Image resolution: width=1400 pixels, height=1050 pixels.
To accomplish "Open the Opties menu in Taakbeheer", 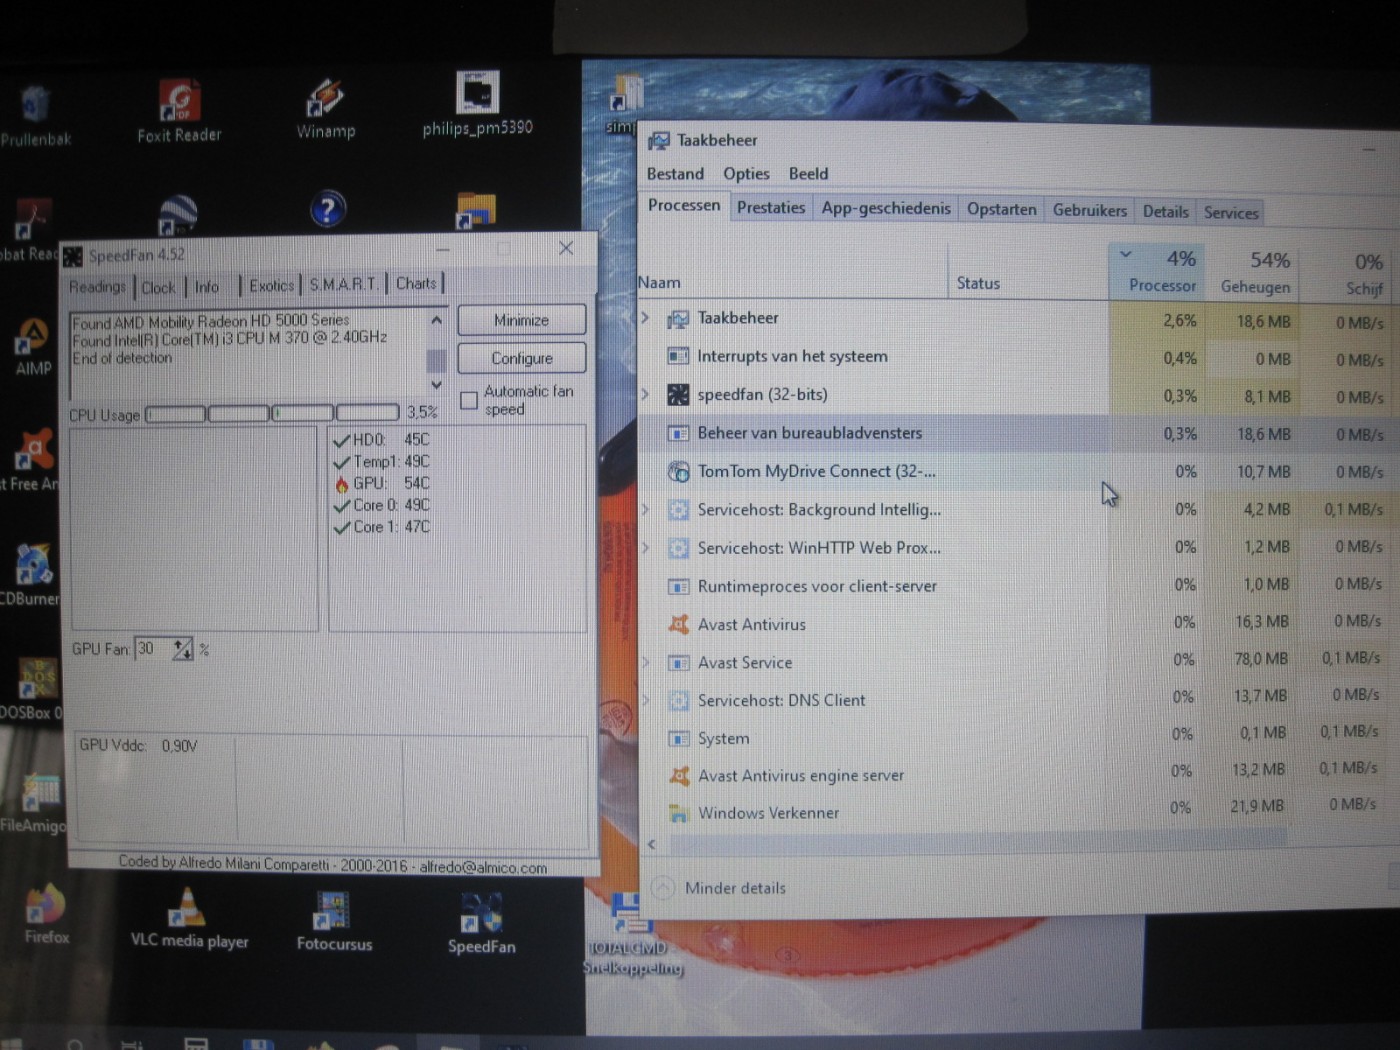I will click(x=746, y=174).
